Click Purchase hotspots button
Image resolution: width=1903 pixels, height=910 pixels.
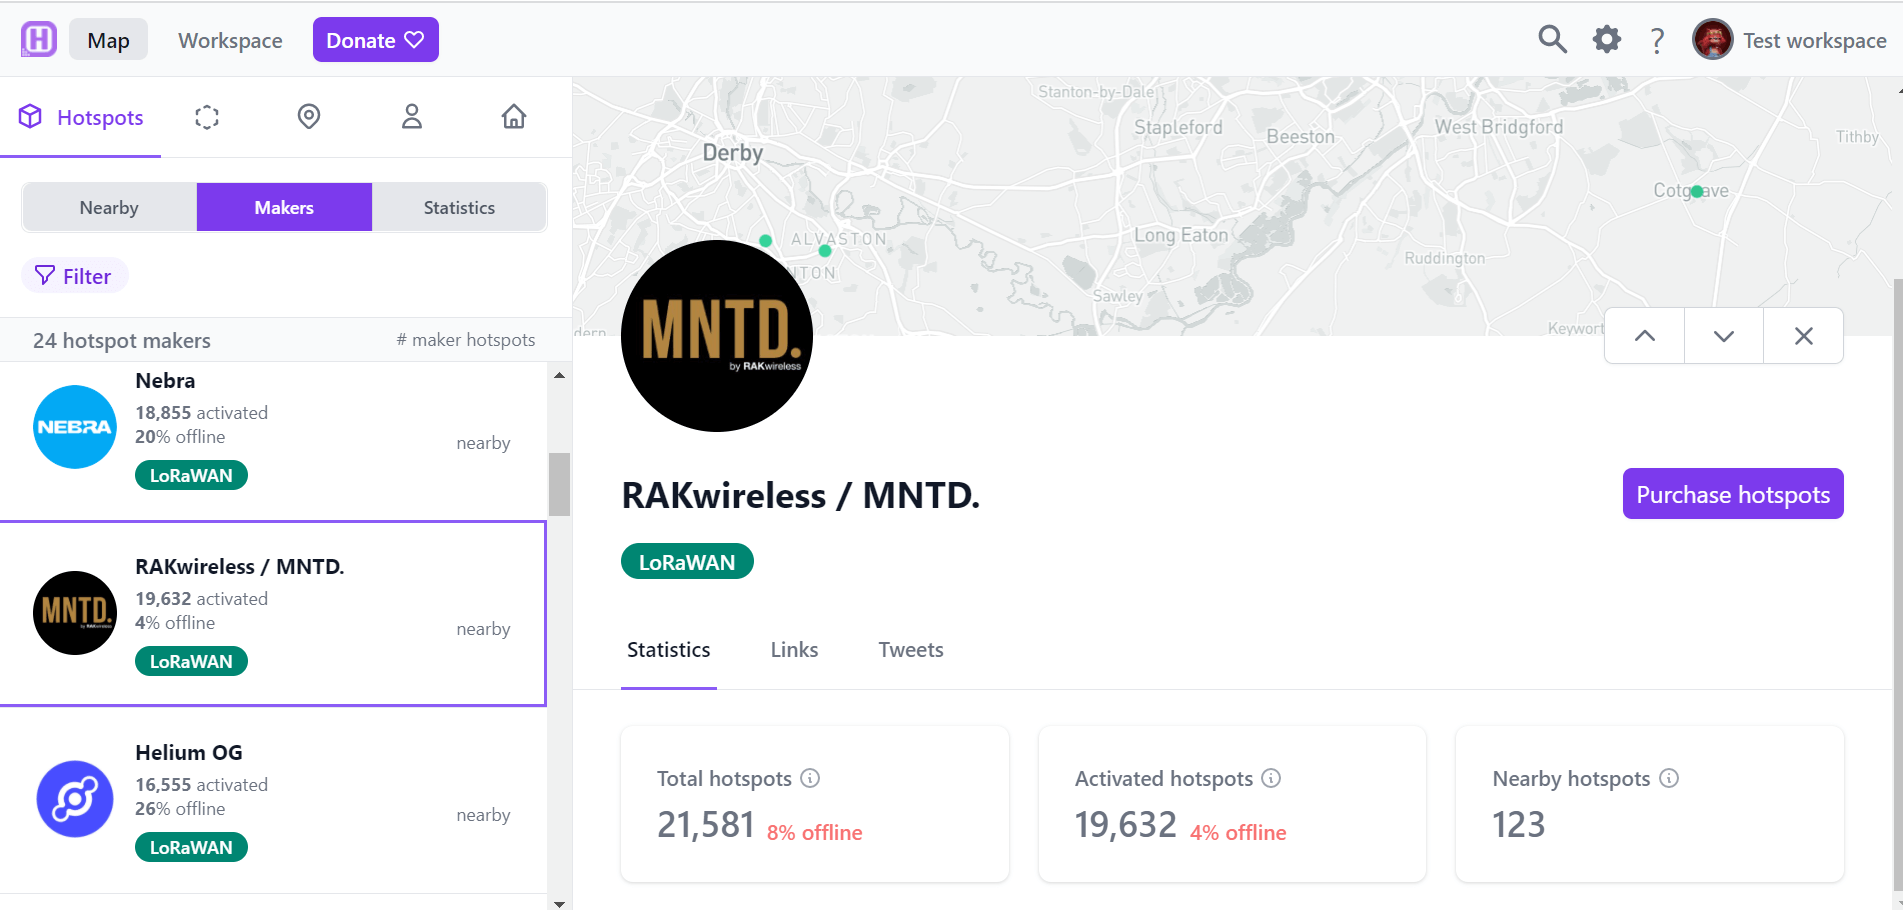pos(1733,494)
